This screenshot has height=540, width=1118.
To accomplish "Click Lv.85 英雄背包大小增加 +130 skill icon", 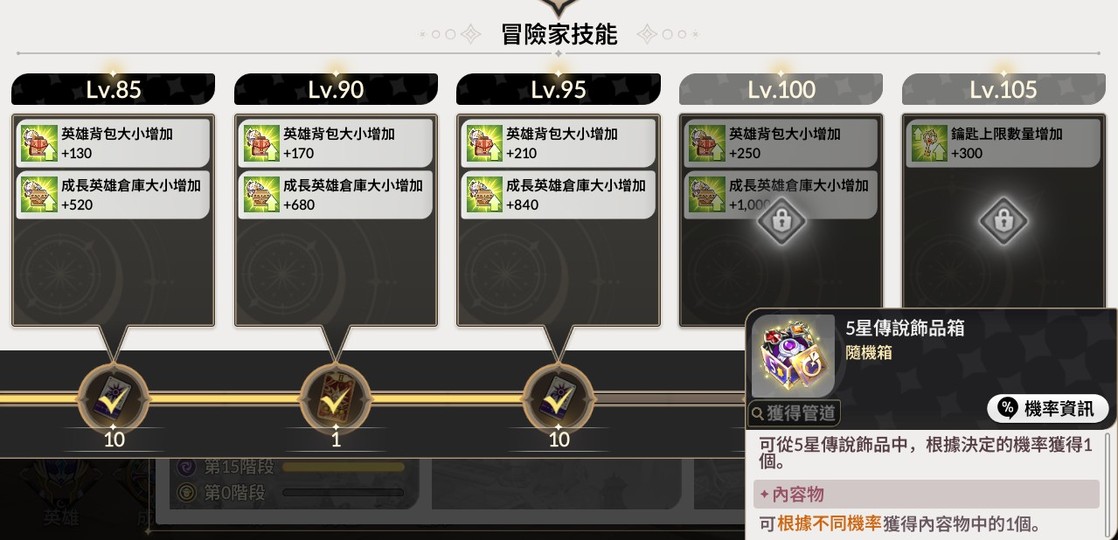I will (x=39, y=143).
